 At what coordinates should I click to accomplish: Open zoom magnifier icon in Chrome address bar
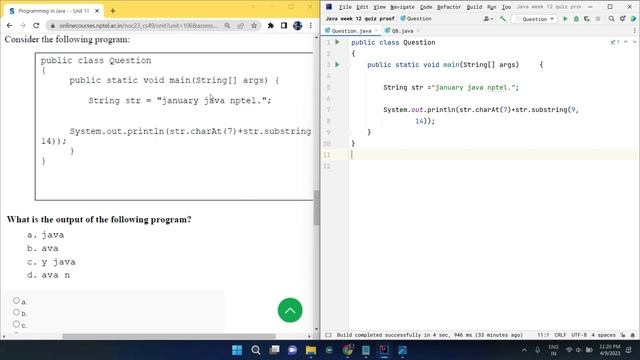[227, 25]
